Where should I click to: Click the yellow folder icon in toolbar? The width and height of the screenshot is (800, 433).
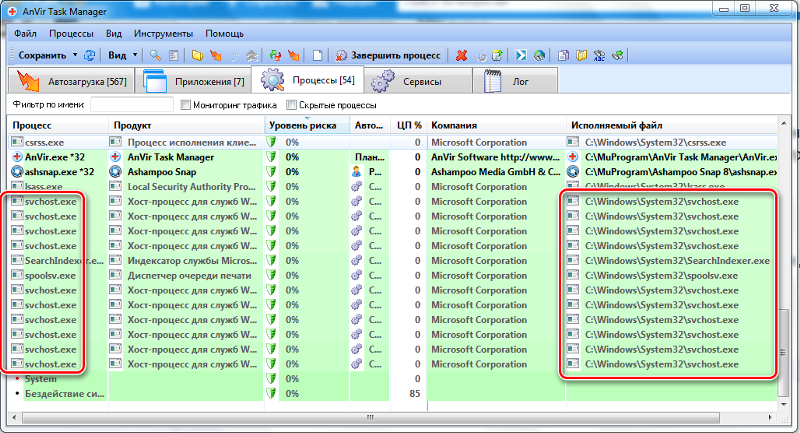[x=197, y=55]
